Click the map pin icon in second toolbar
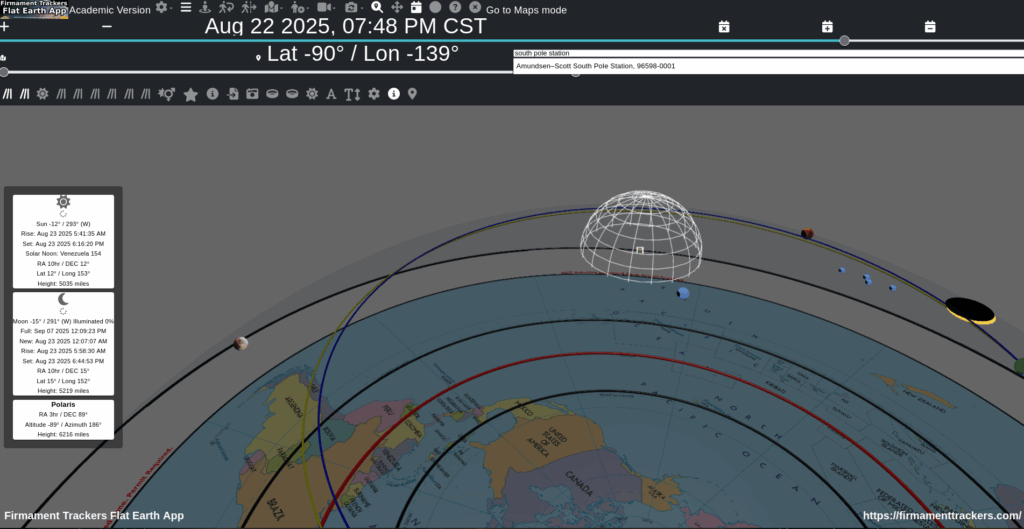The image size is (1024, 529). click(412, 94)
